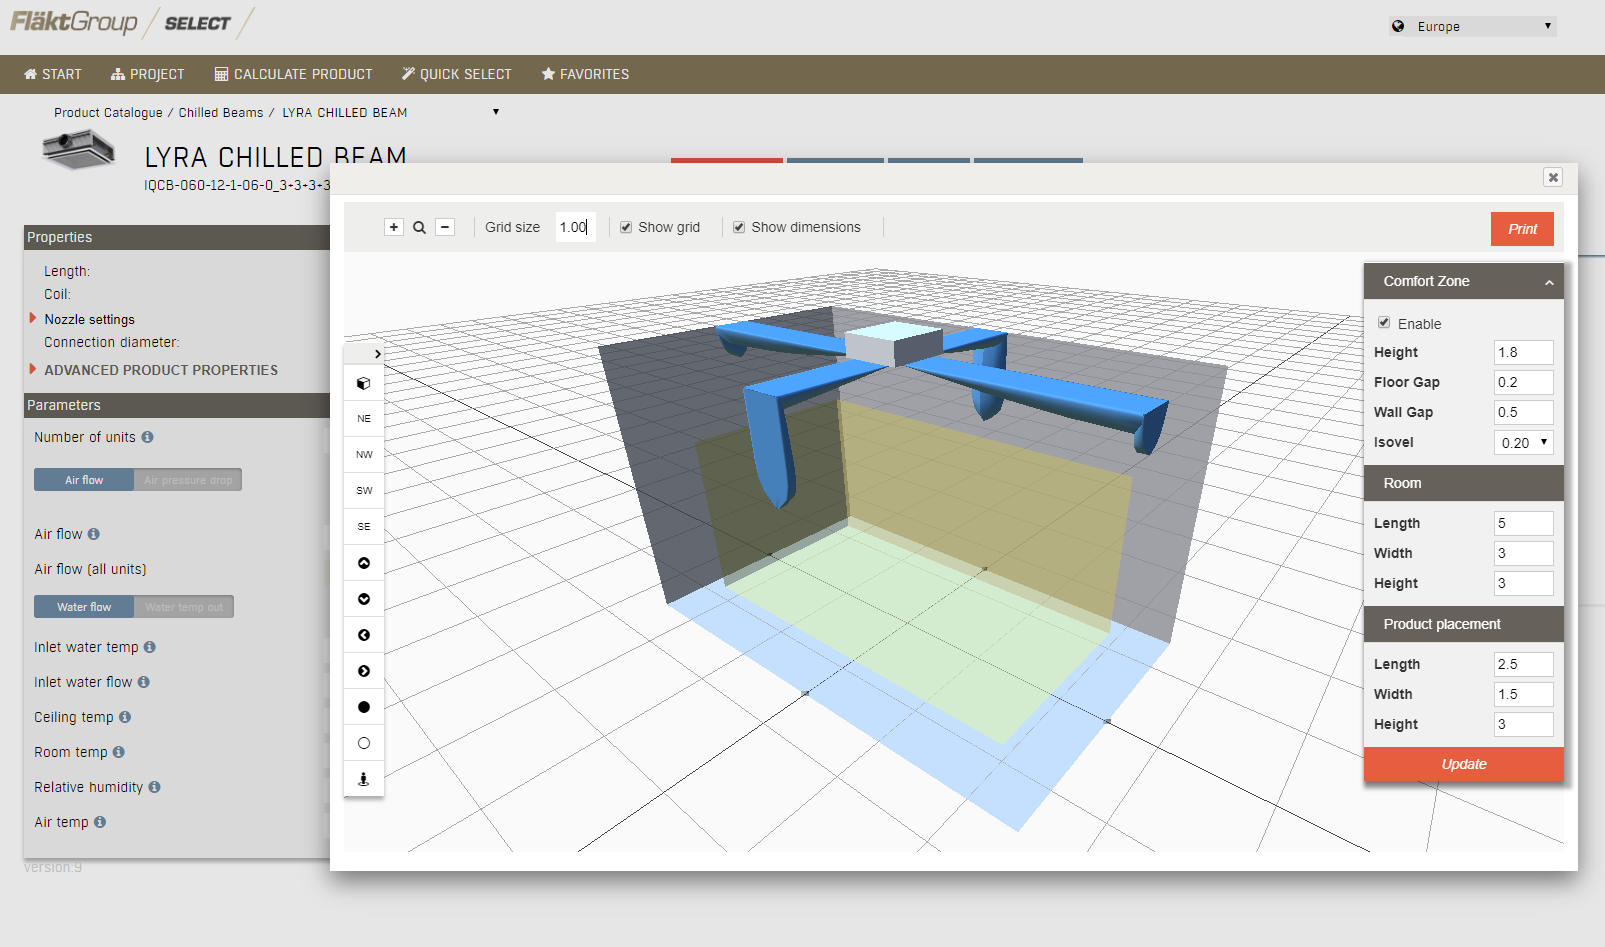
Task: Open the Isovel dropdown
Action: click(x=1524, y=442)
